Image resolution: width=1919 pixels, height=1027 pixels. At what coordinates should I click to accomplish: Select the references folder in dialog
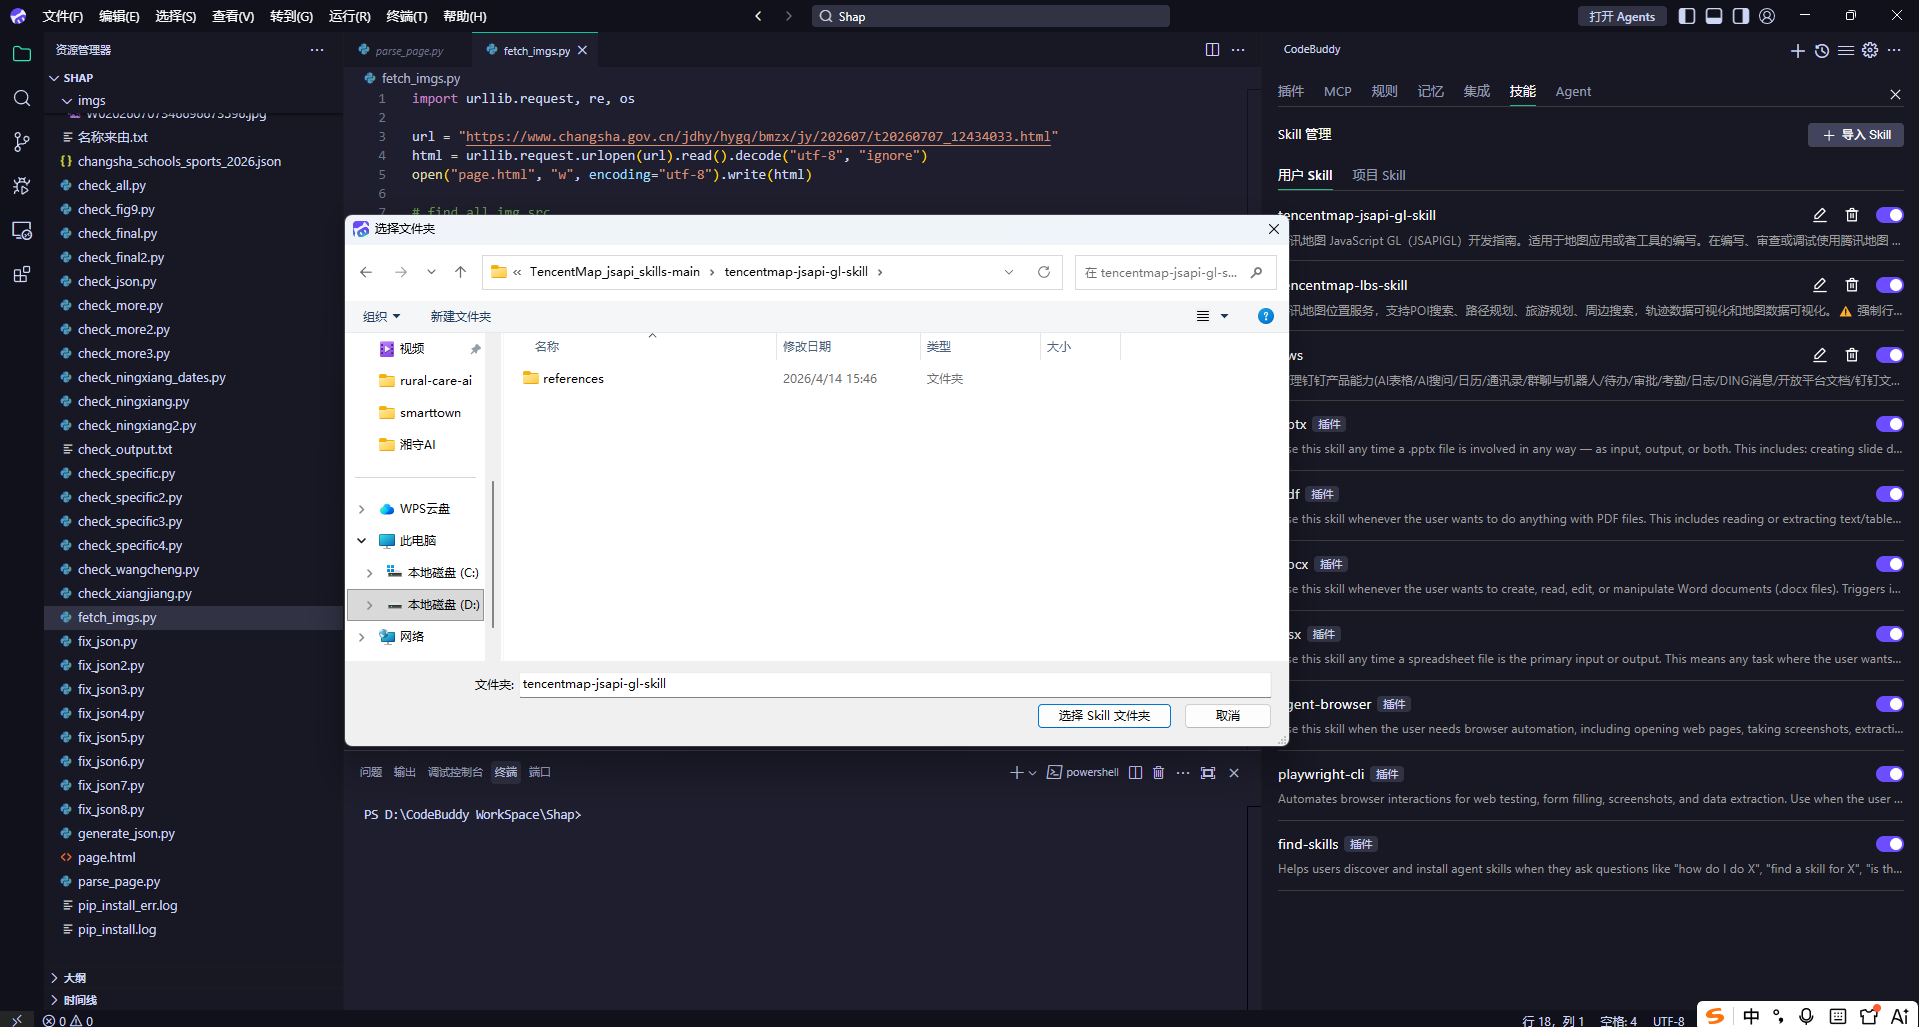[x=573, y=379]
